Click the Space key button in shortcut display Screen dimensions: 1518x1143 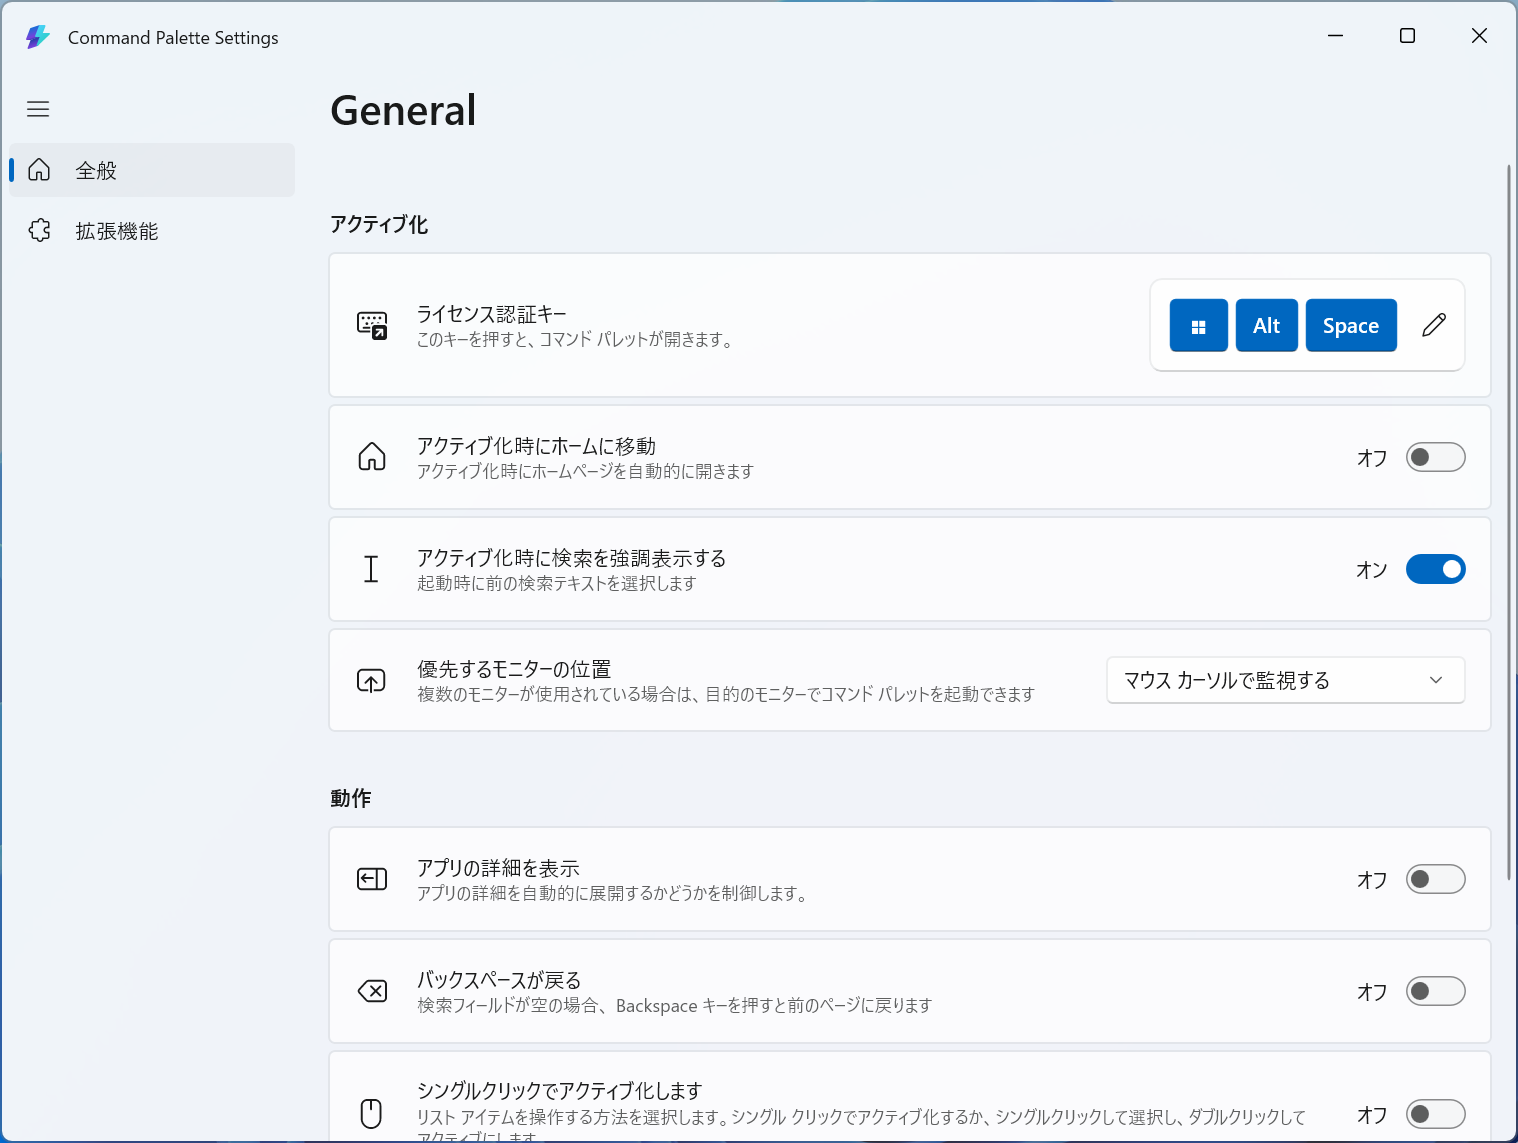click(x=1351, y=325)
